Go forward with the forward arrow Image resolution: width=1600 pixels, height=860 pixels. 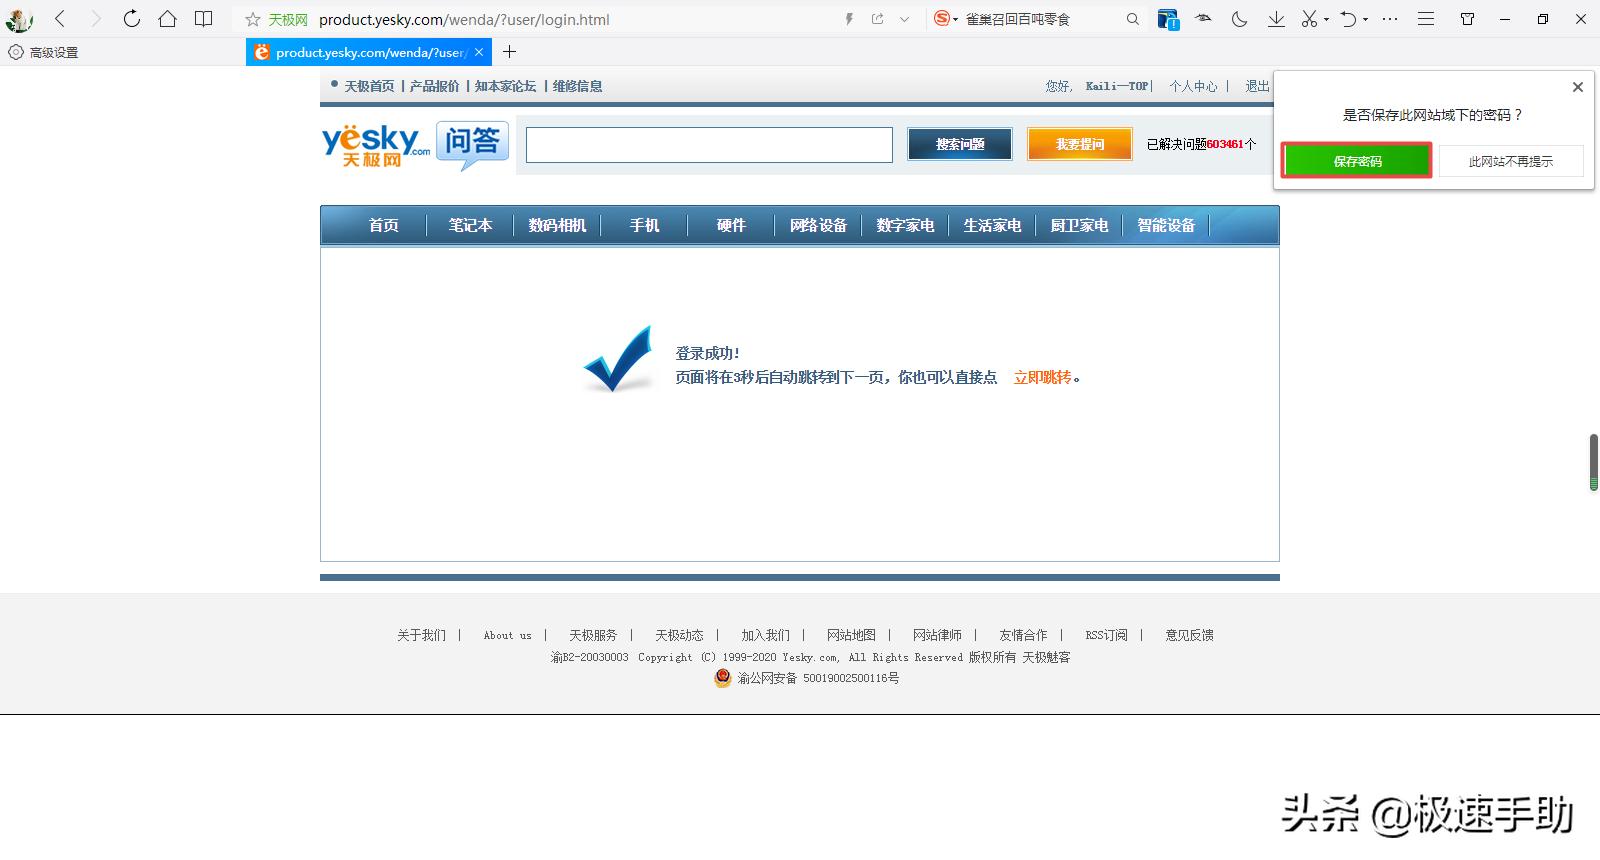tap(95, 19)
